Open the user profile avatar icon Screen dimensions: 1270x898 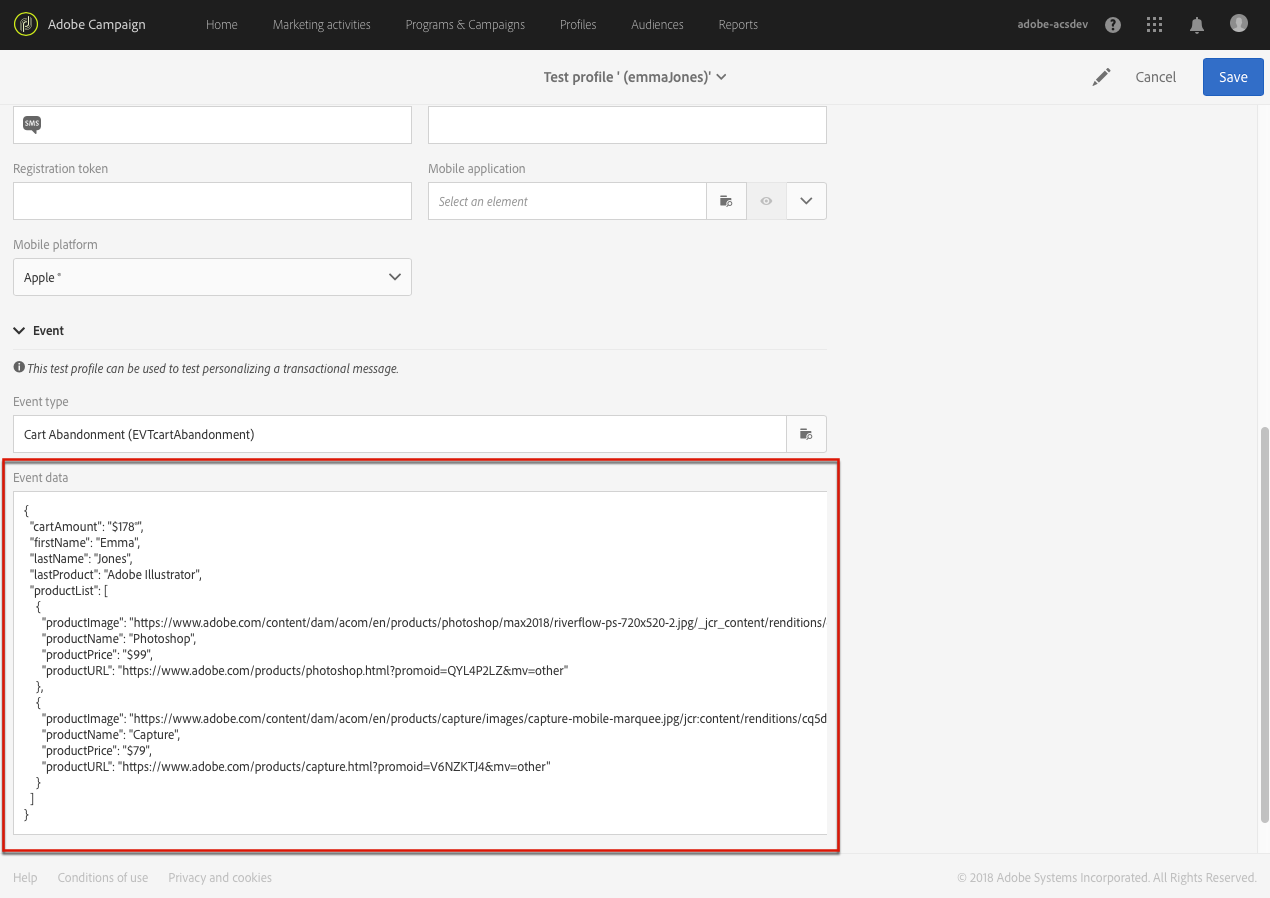tap(1239, 23)
